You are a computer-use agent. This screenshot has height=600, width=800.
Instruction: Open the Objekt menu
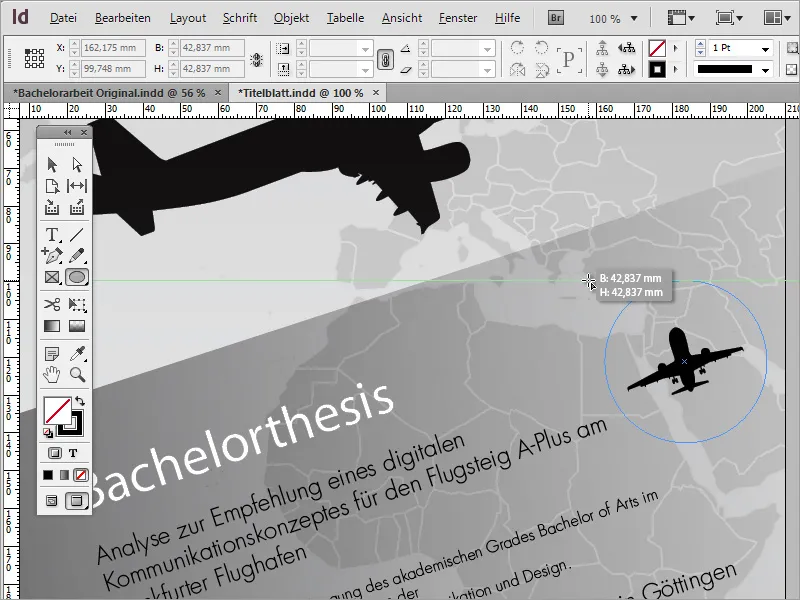pos(291,18)
